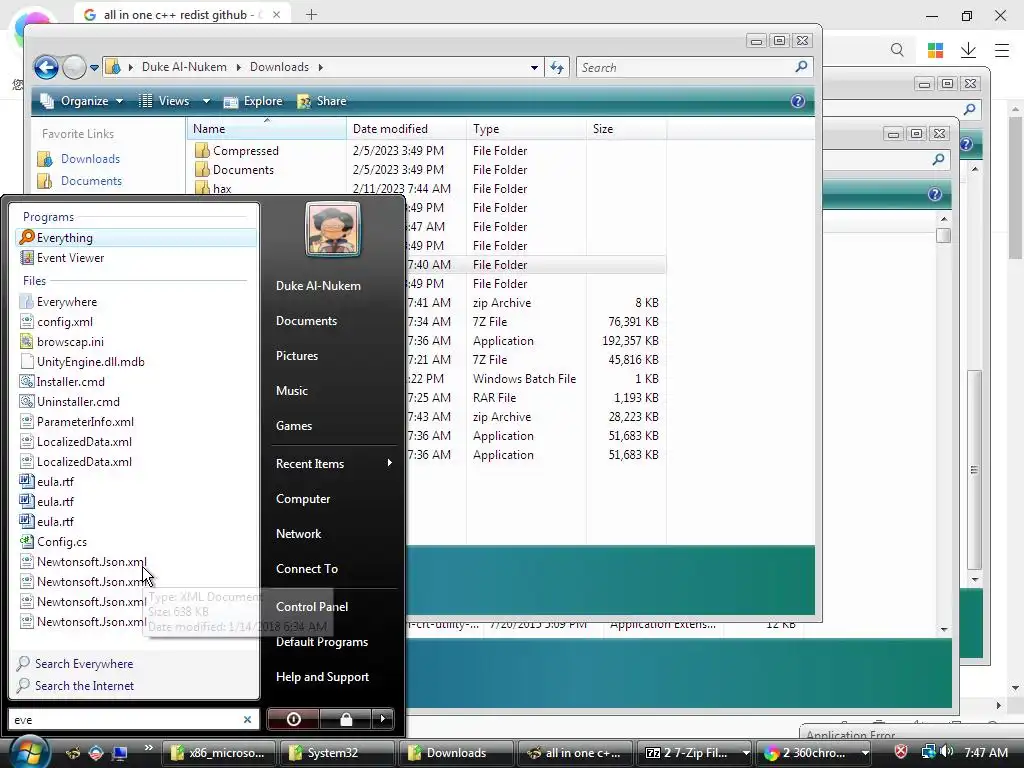Launch Event Viewer from Programs list
This screenshot has height=768, width=1024.
(x=136, y=258)
